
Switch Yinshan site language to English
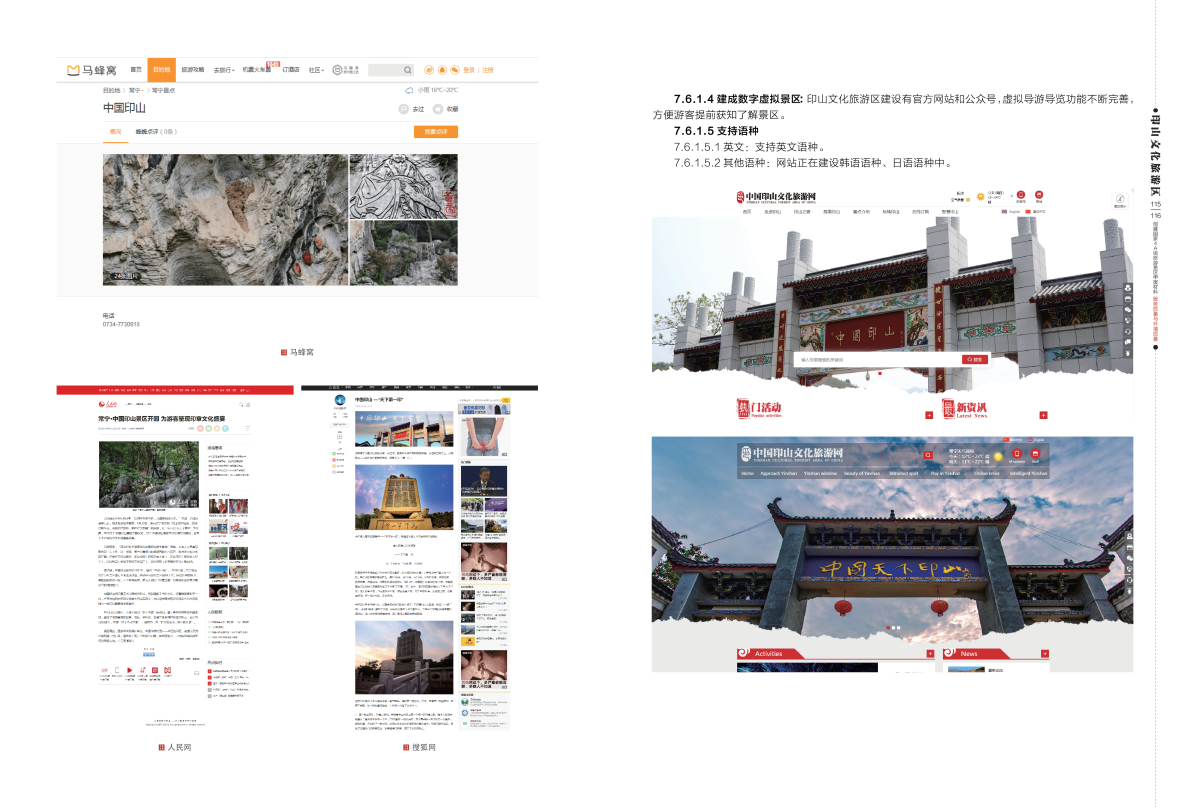[x=1011, y=212]
